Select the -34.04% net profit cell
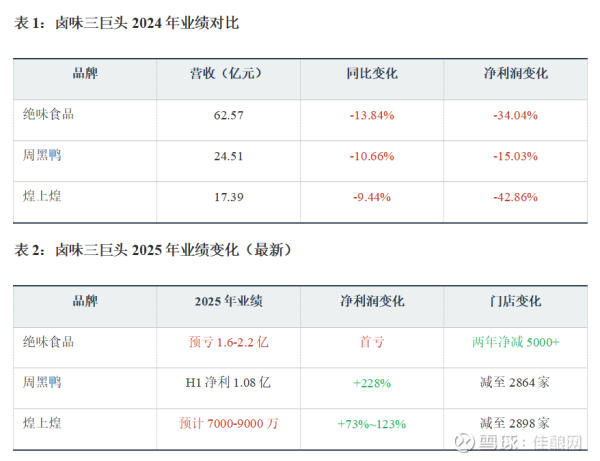Image resolution: width=600 pixels, height=461 pixels. tap(515, 115)
